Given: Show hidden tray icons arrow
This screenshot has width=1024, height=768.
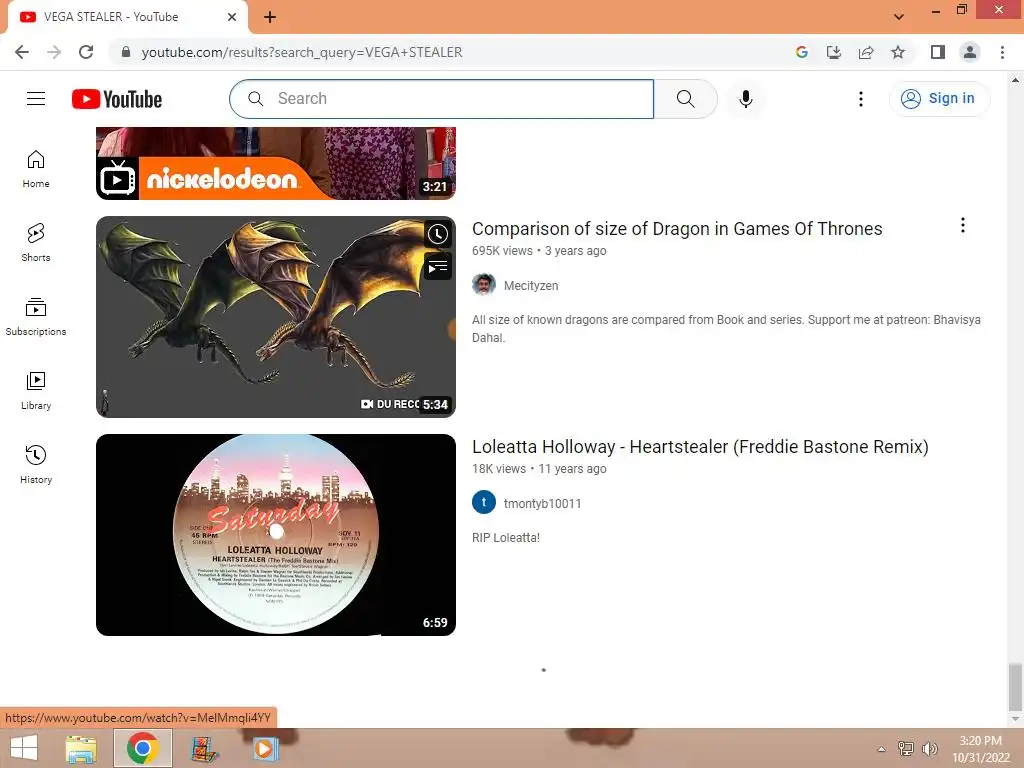Looking at the screenshot, I should pos(881,749).
